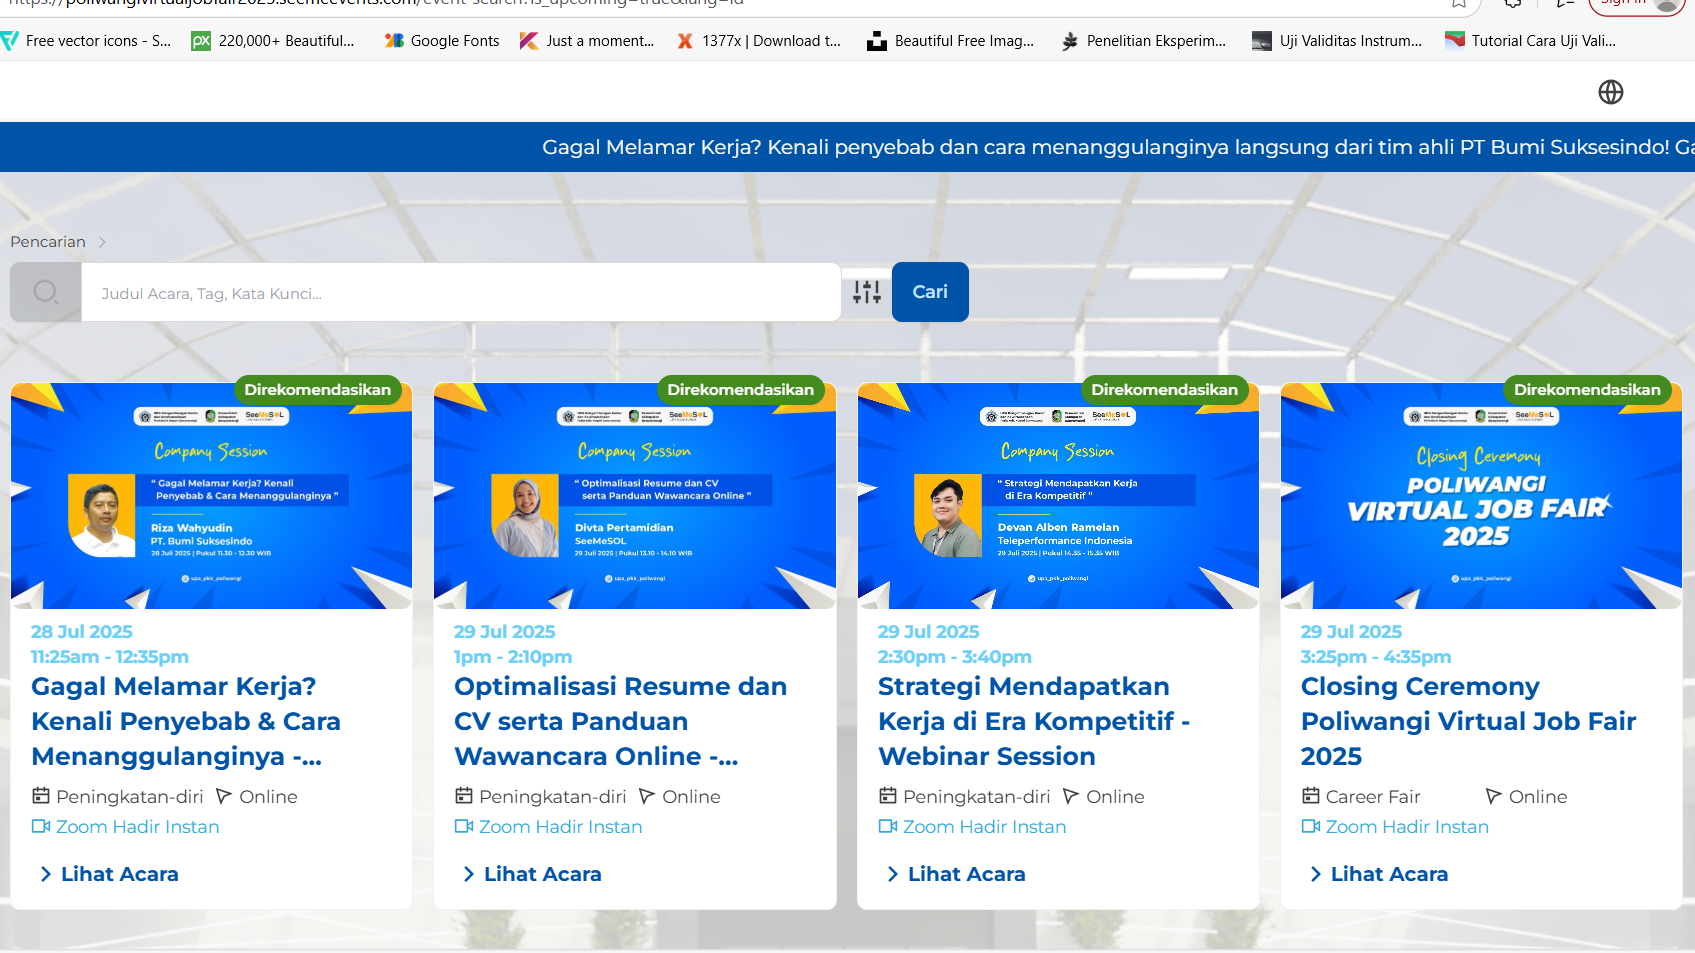The width and height of the screenshot is (1695, 953).
Task: Click Strategi Mendapatkan Kerja title
Action: 1034,721
